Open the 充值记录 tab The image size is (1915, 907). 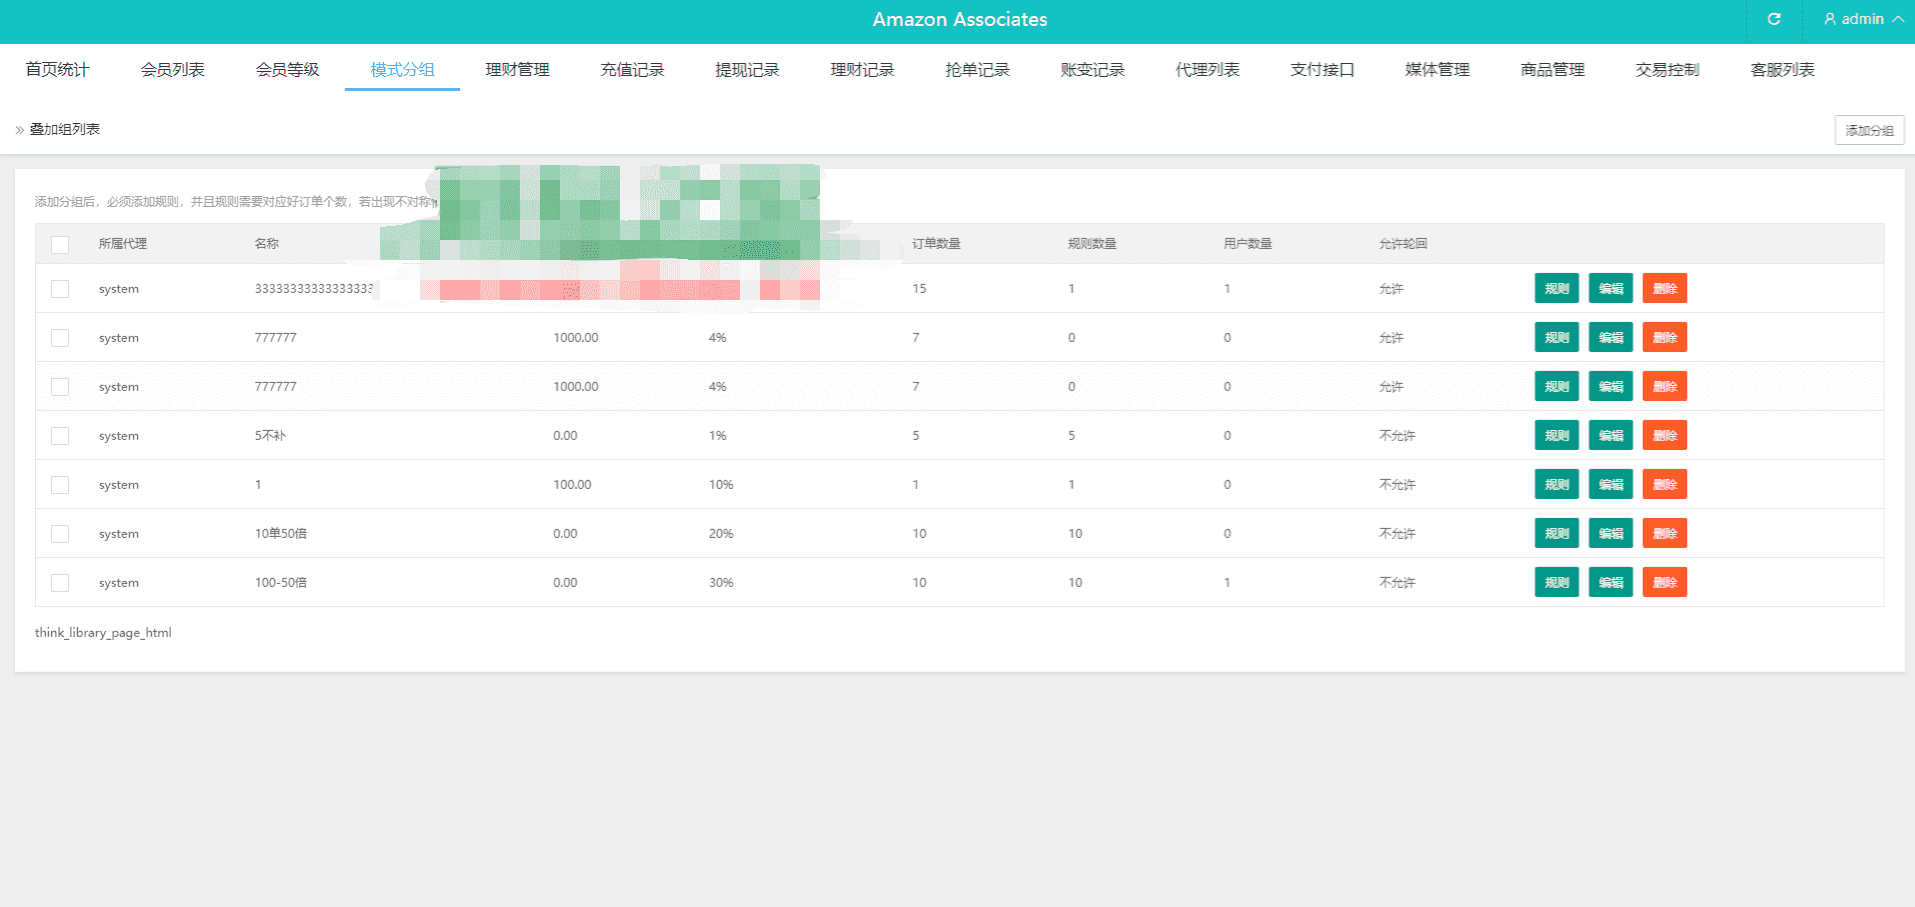[632, 70]
